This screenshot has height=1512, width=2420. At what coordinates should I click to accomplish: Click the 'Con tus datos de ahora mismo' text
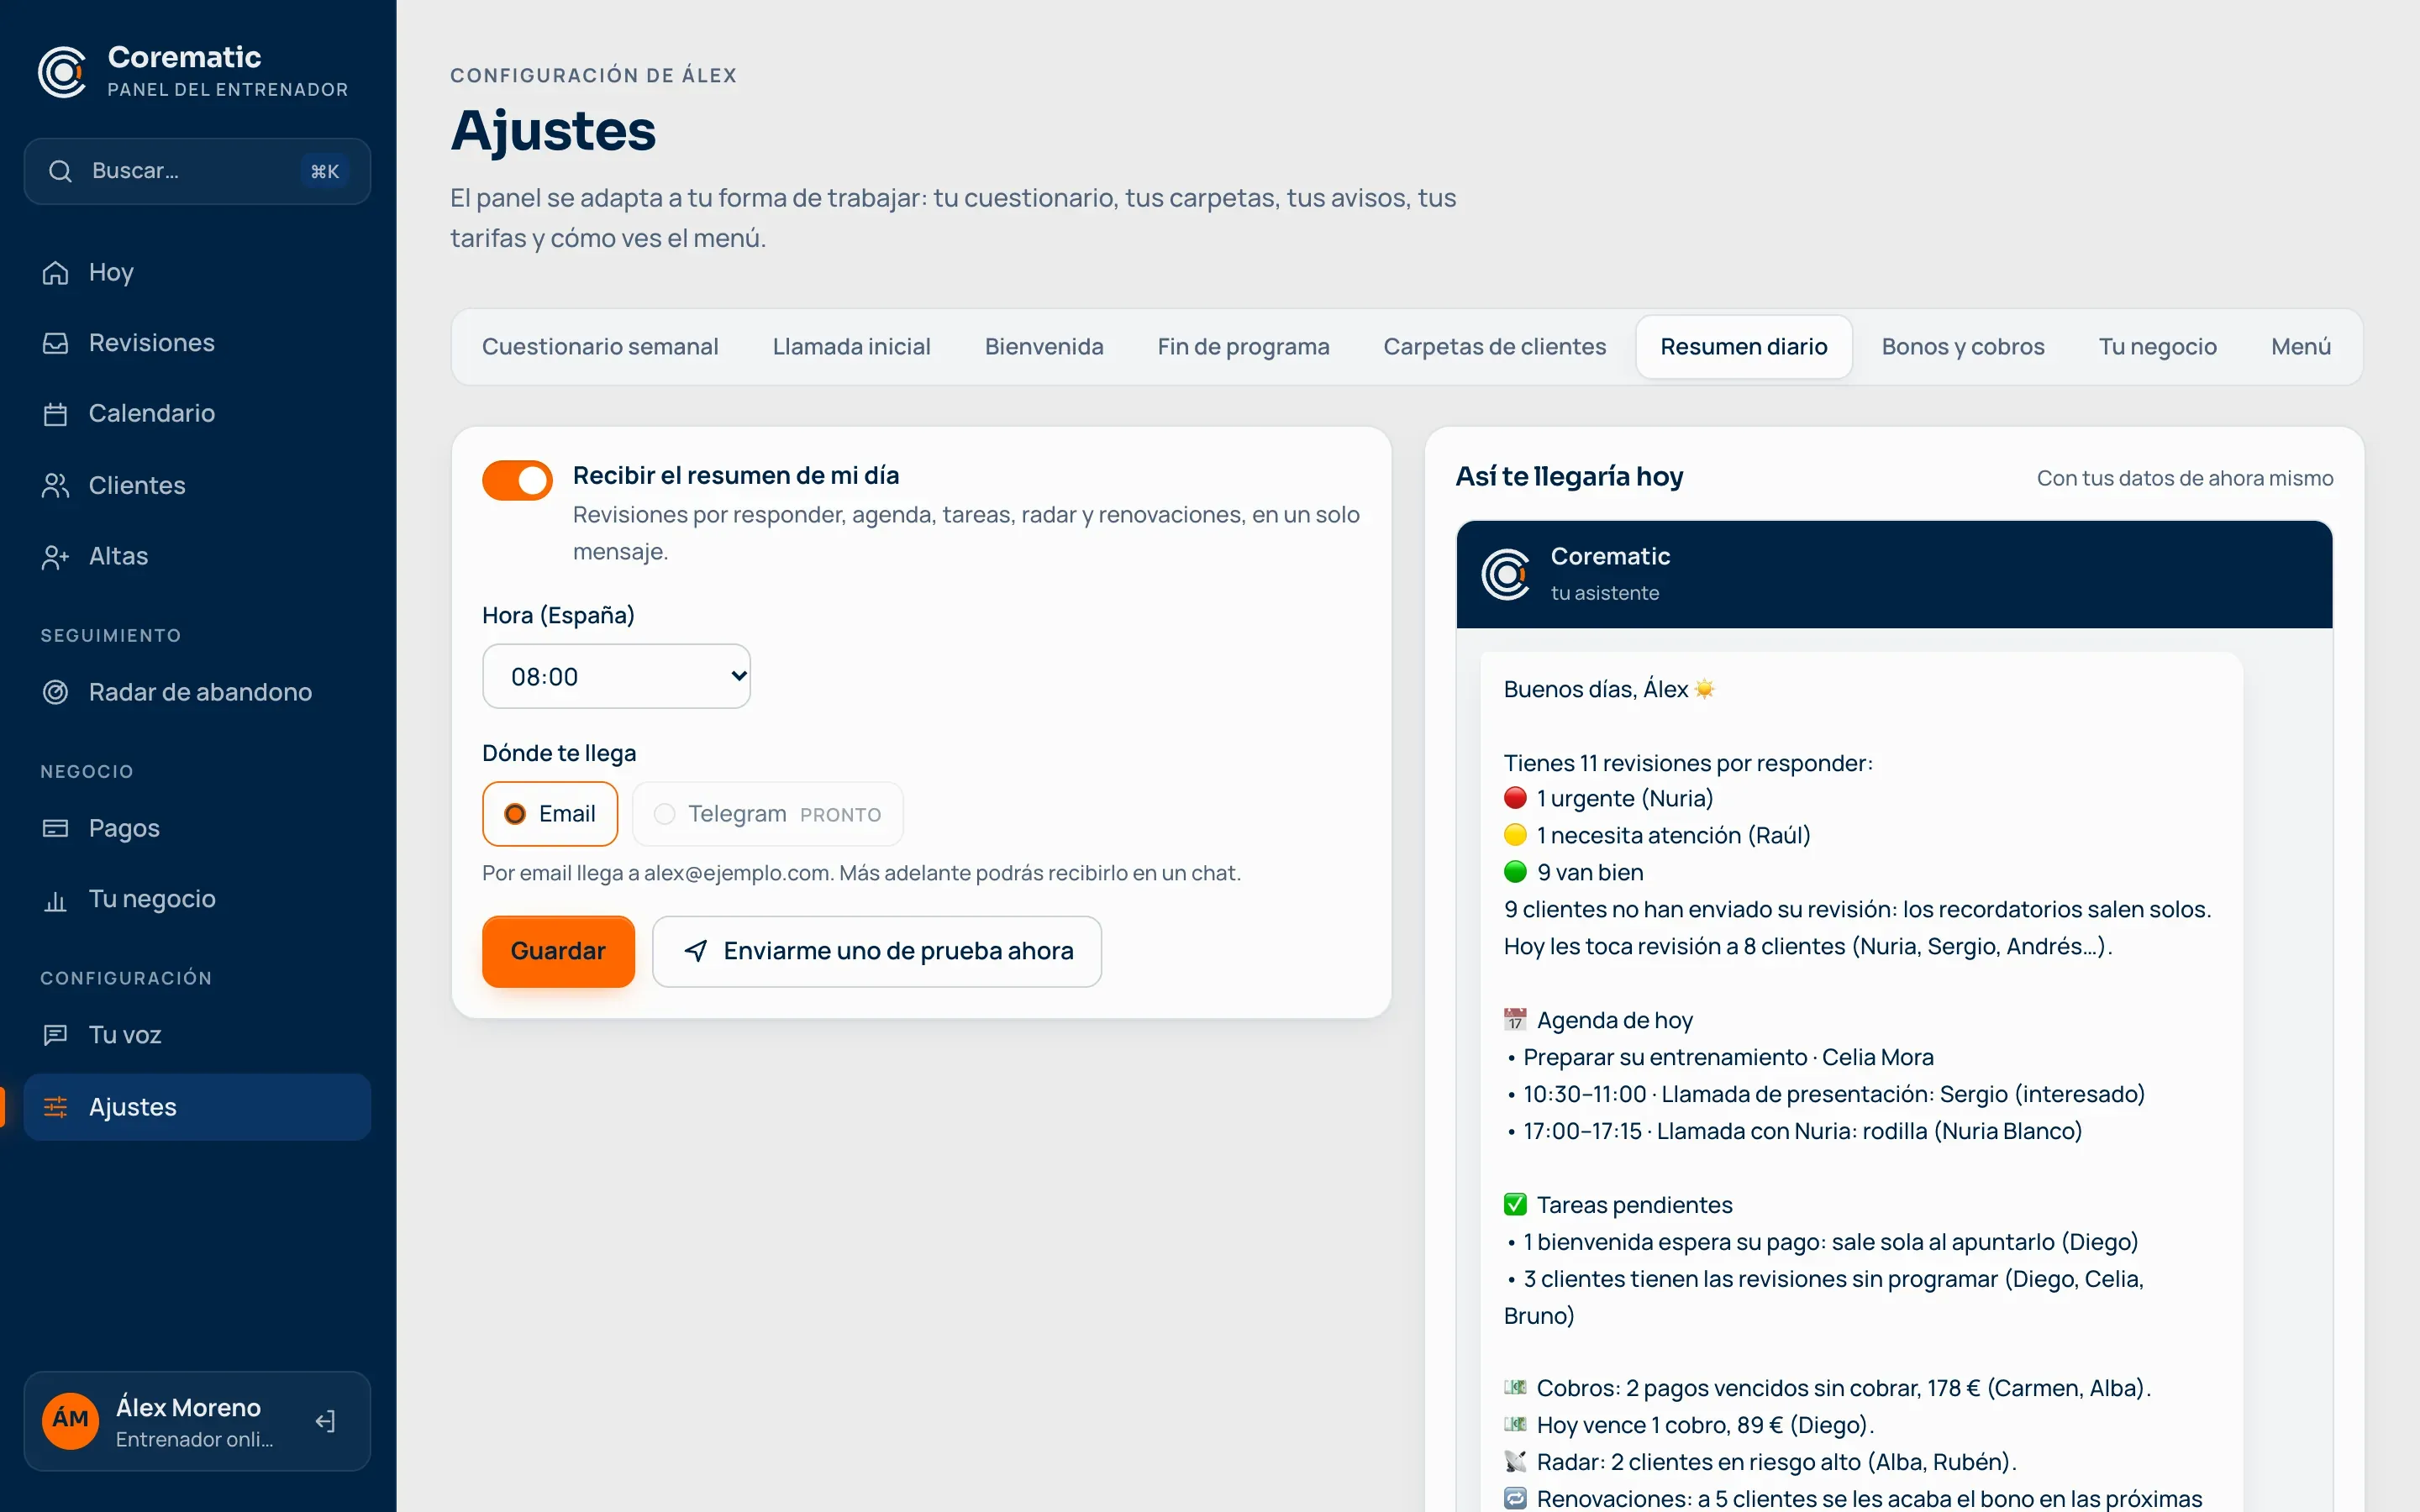[2185, 478]
